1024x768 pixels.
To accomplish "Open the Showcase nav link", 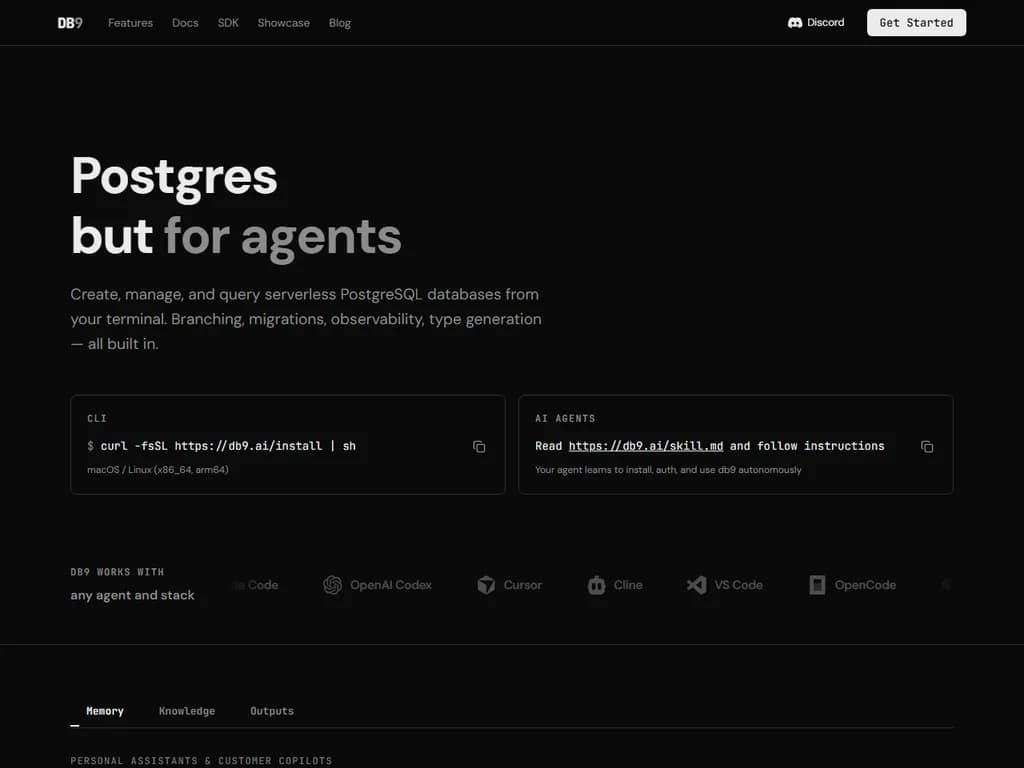I will point(283,23).
